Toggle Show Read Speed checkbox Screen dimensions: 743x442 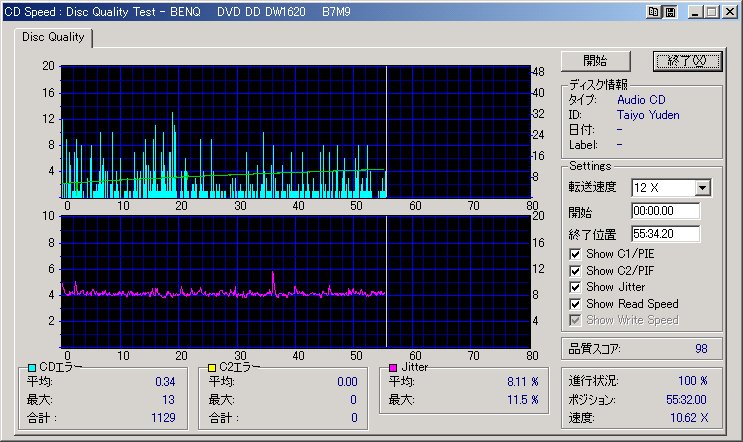tap(575, 303)
